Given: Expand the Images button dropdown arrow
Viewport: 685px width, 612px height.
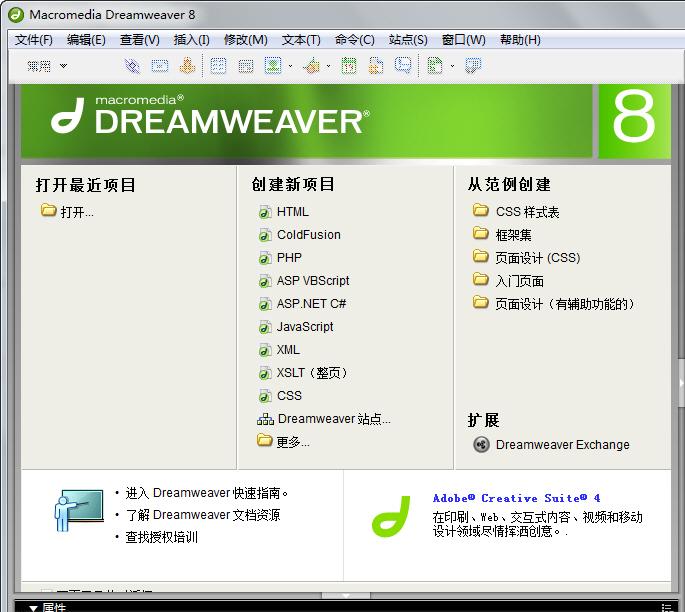Looking at the screenshot, I should tap(290, 67).
